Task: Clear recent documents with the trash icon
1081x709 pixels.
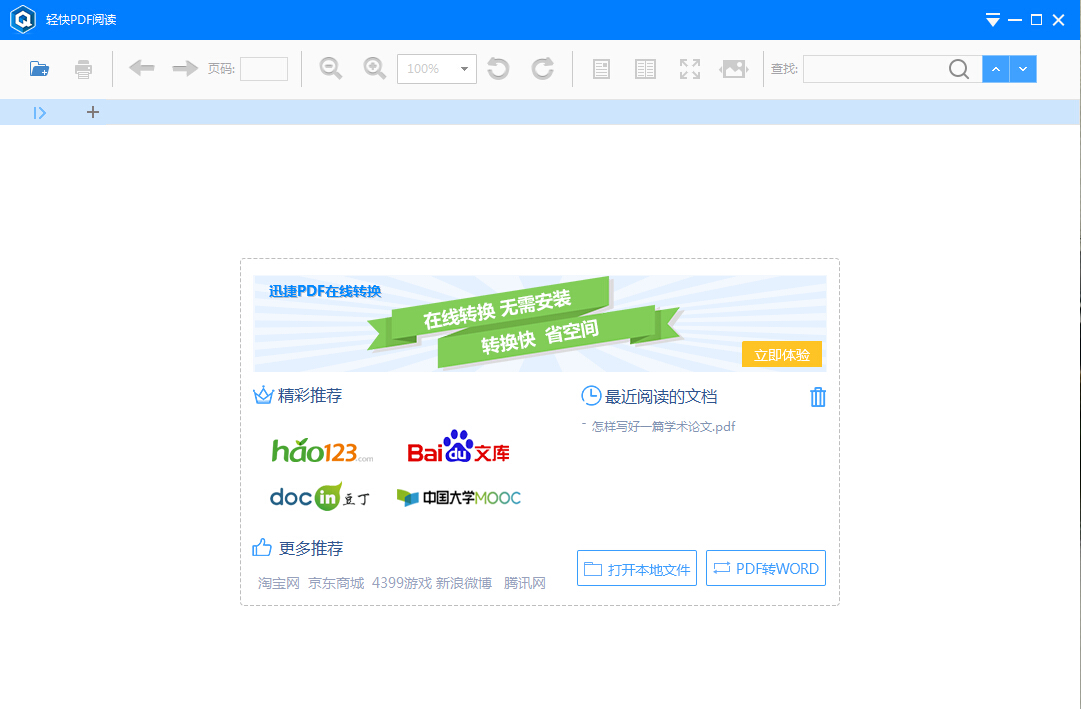Action: (x=818, y=397)
